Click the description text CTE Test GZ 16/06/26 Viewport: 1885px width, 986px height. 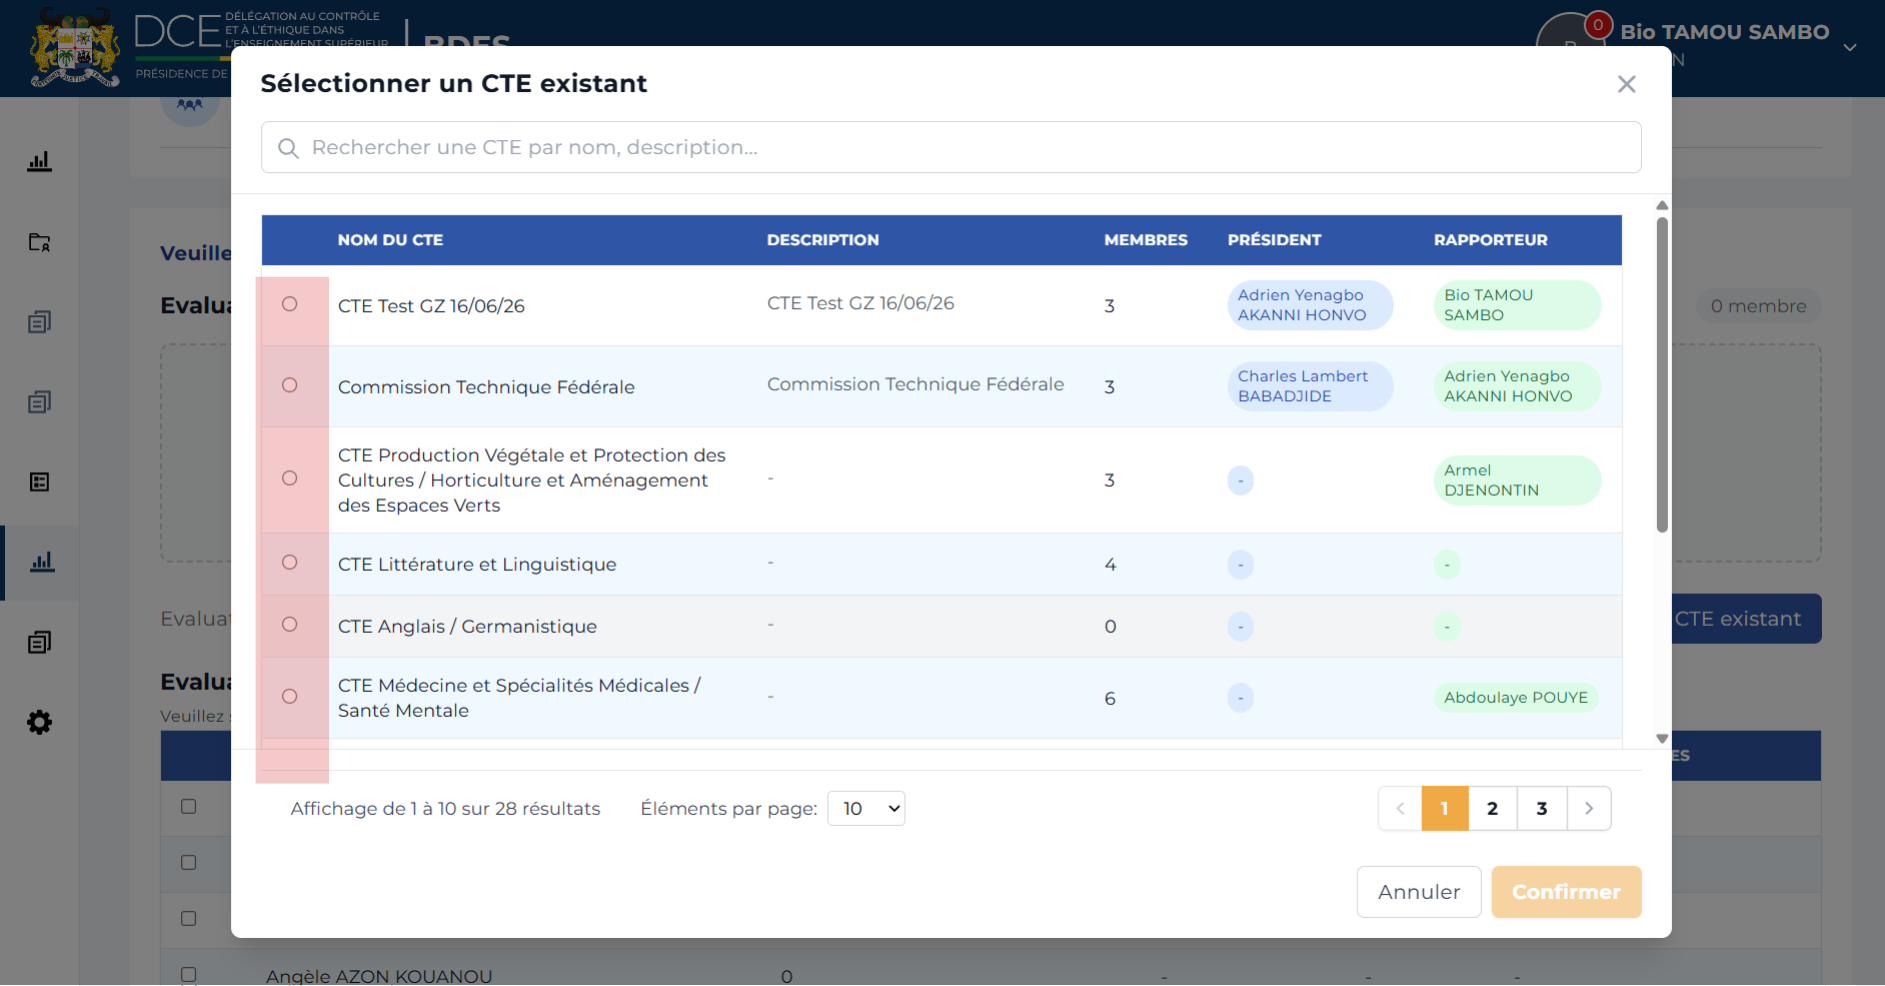860,303
